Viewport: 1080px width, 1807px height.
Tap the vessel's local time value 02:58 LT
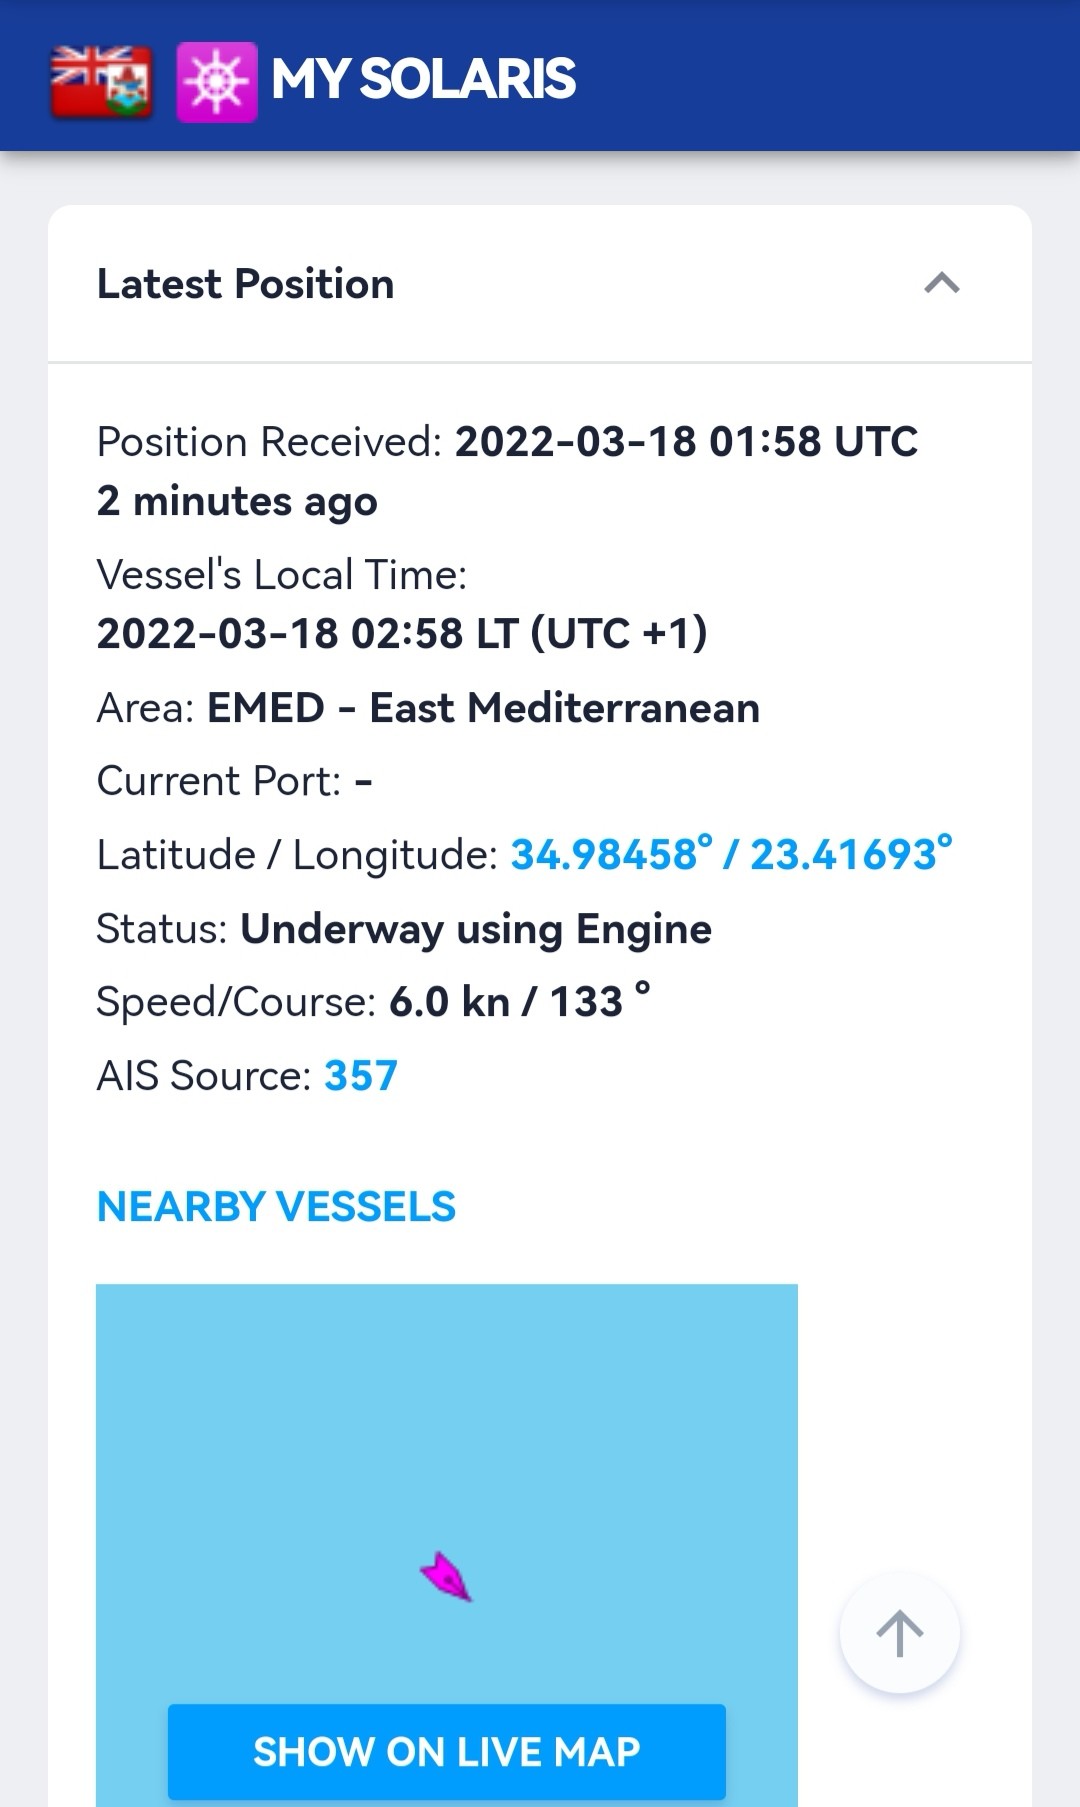click(x=402, y=634)
